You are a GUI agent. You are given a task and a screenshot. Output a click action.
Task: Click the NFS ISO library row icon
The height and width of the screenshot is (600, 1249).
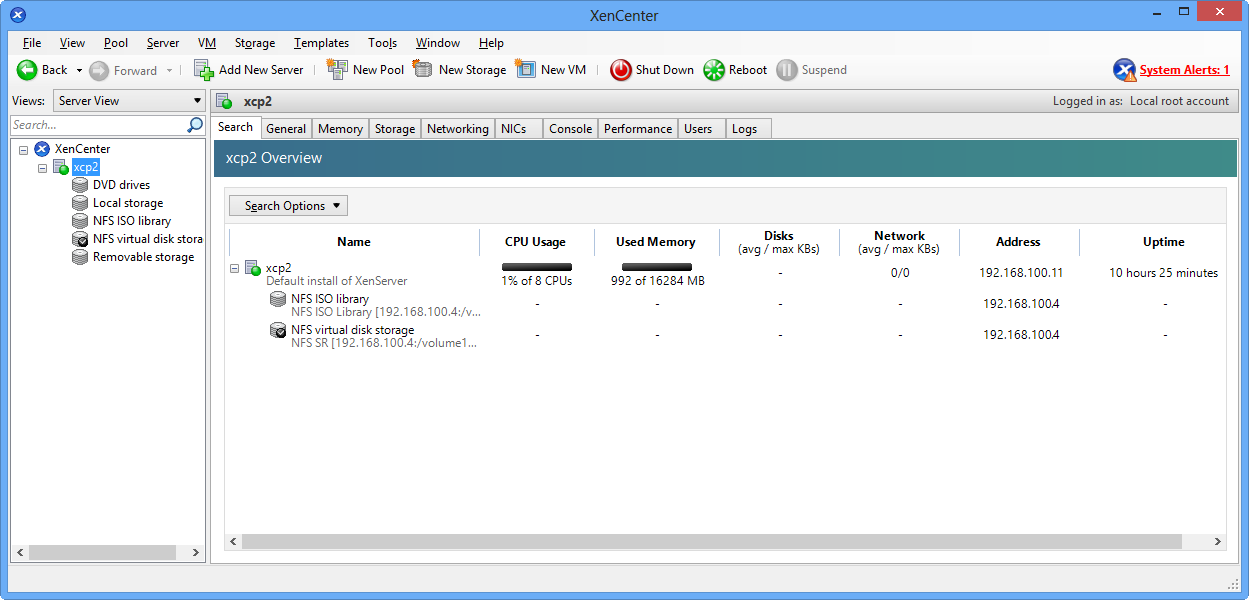point(278,299)
